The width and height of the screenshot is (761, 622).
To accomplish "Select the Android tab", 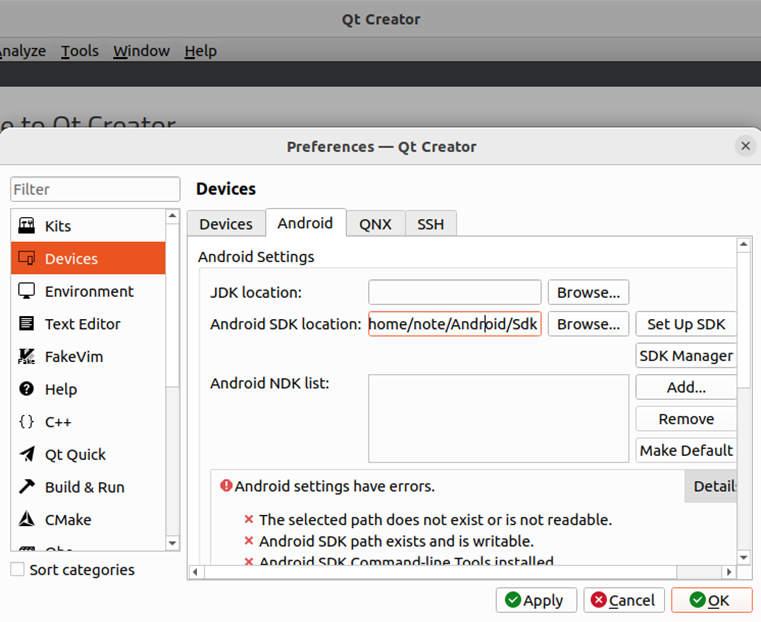I will (305, 223).
